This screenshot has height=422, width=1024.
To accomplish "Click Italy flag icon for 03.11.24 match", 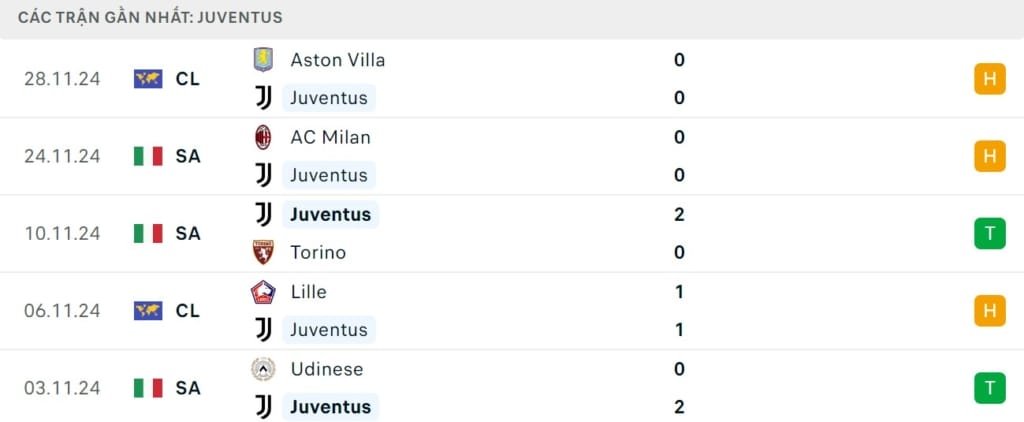I will pyautogui.click(x=148, y=388).
